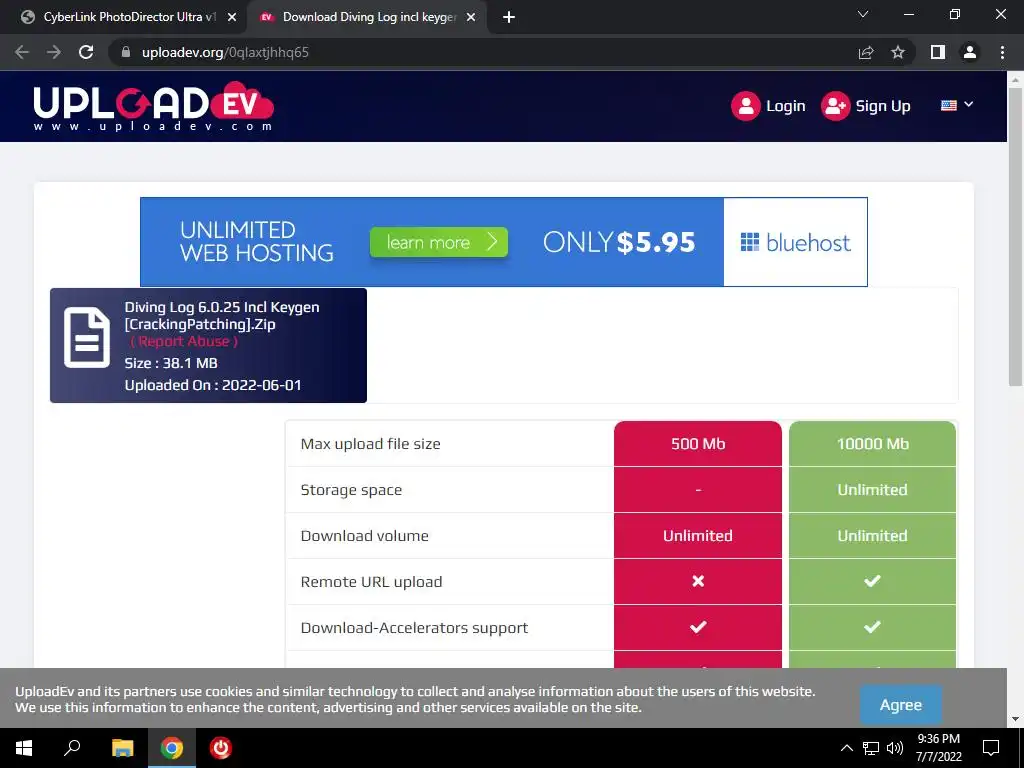The image size is (1024, 768).
Task: Click Uploaded On : 2022-06-01 text
Action: pyautogui.click(x=213, y=385)
